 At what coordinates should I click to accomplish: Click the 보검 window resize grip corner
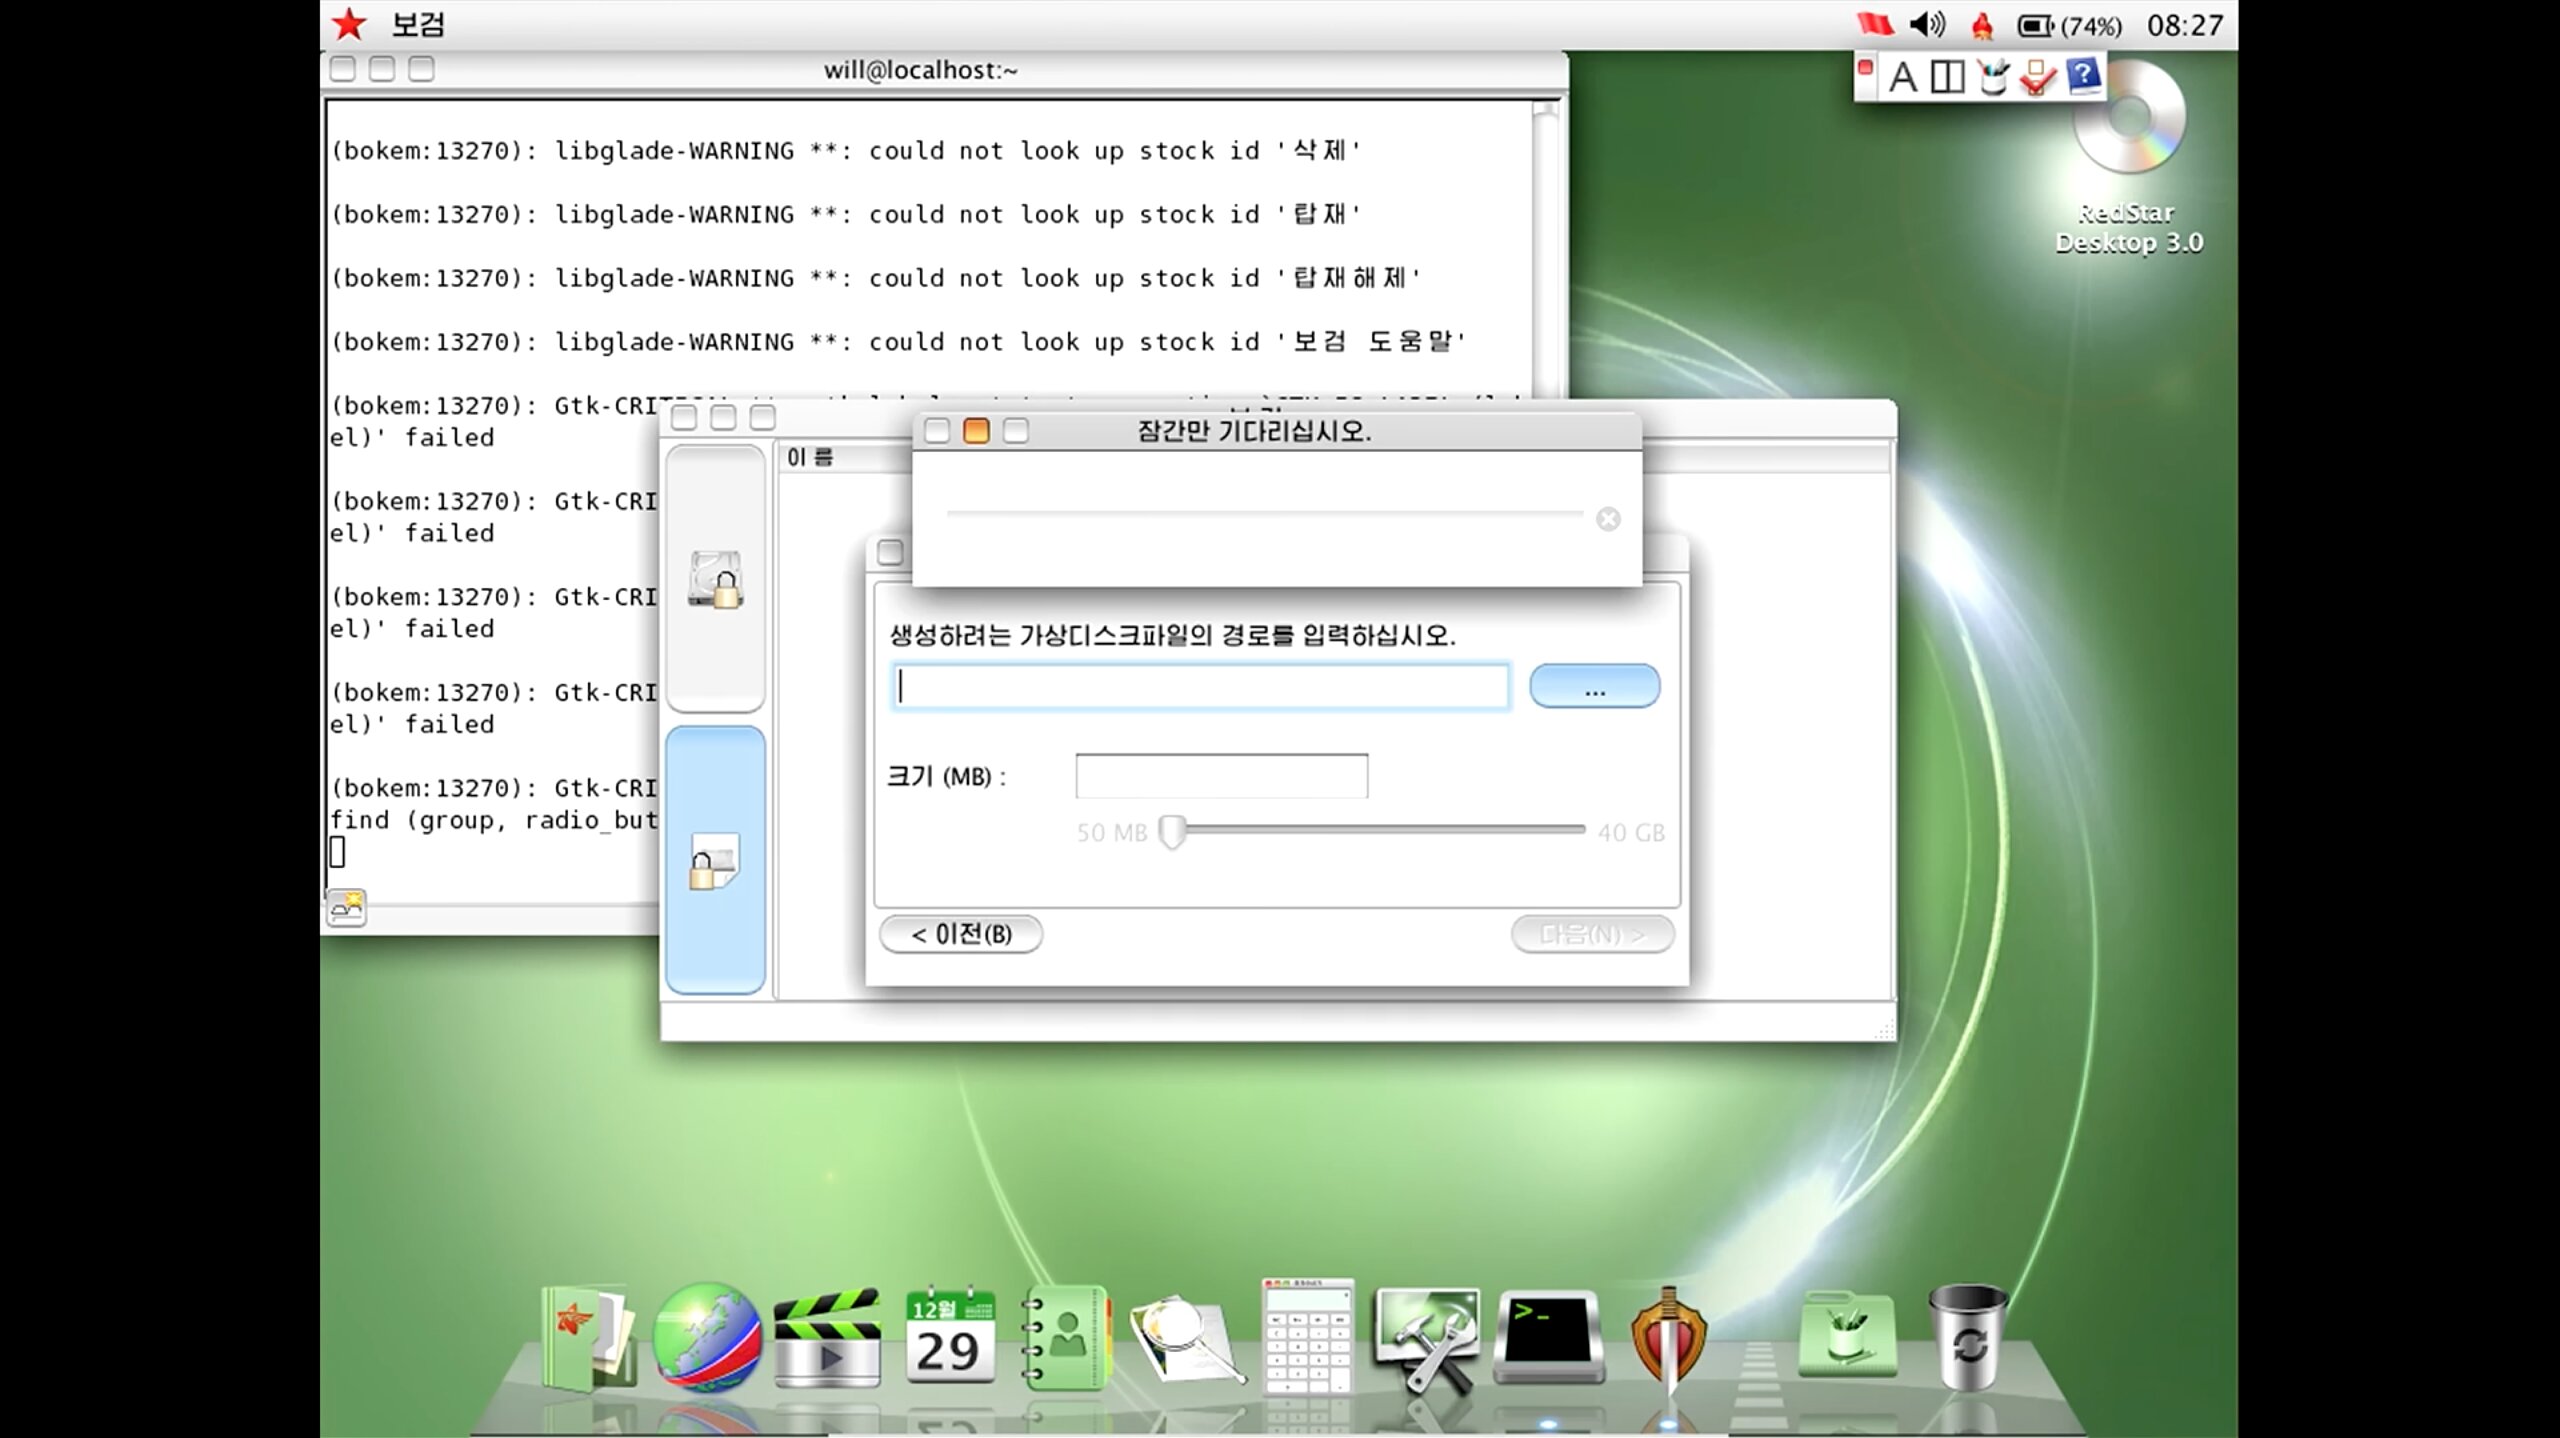pos(1883,1029)
